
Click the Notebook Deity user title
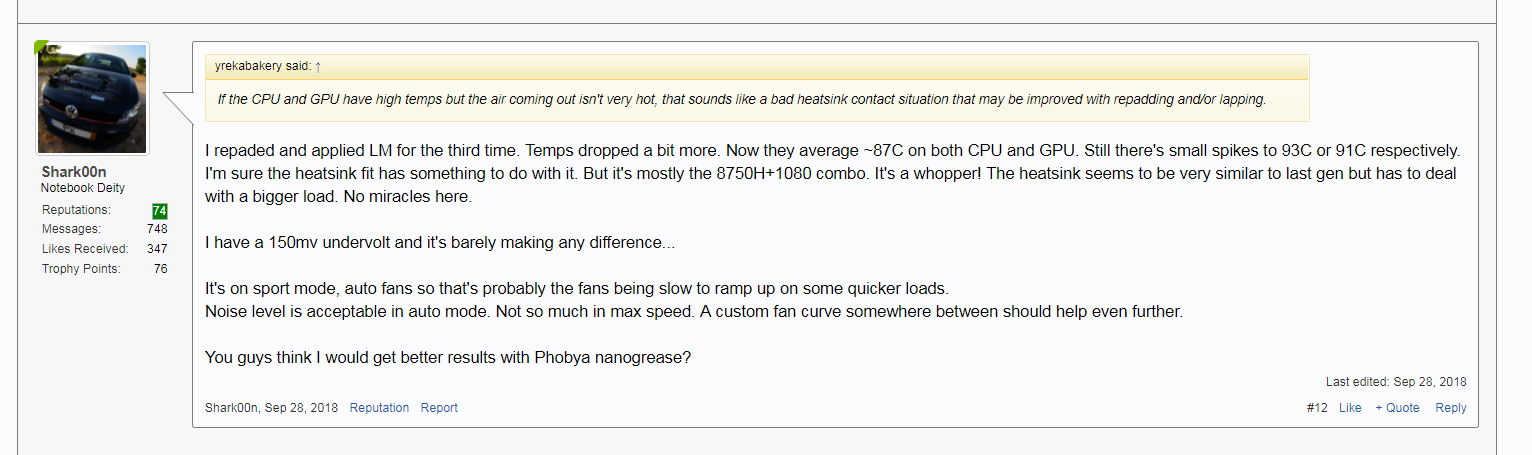[83, 188]
